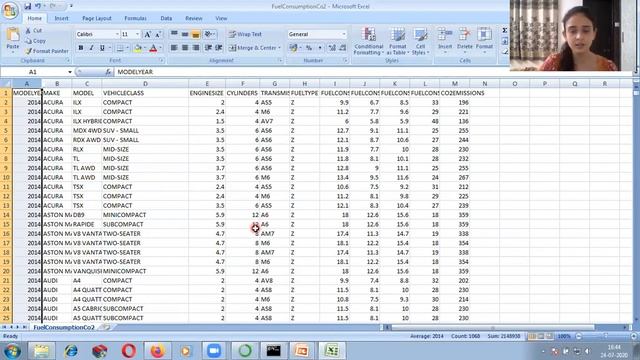
Task: Click the Insert Function fx button
Action: (x=108, y=72)
